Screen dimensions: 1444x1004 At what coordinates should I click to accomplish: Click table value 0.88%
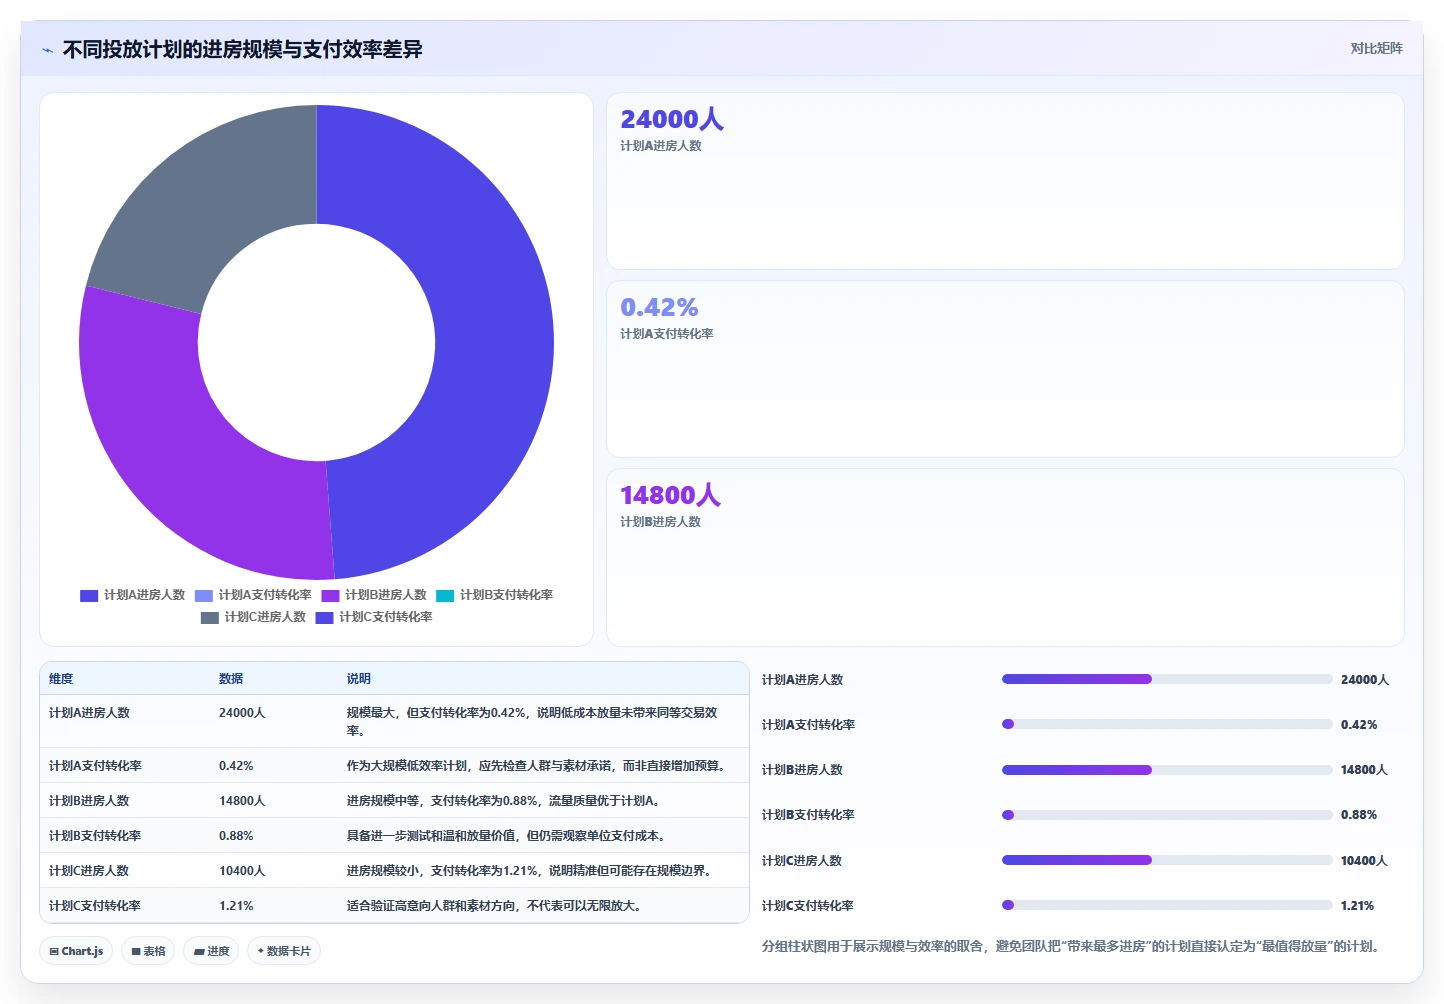pos(236,836)
